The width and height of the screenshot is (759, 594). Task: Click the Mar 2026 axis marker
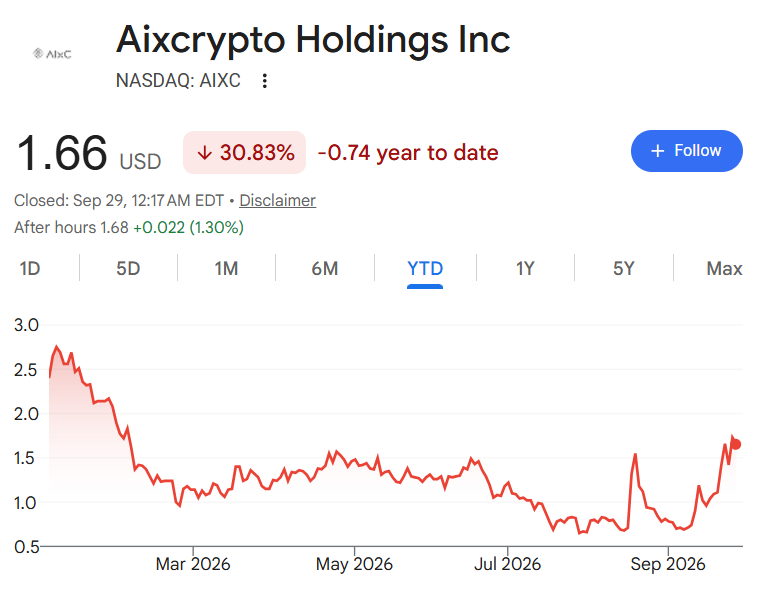[193, 564]
